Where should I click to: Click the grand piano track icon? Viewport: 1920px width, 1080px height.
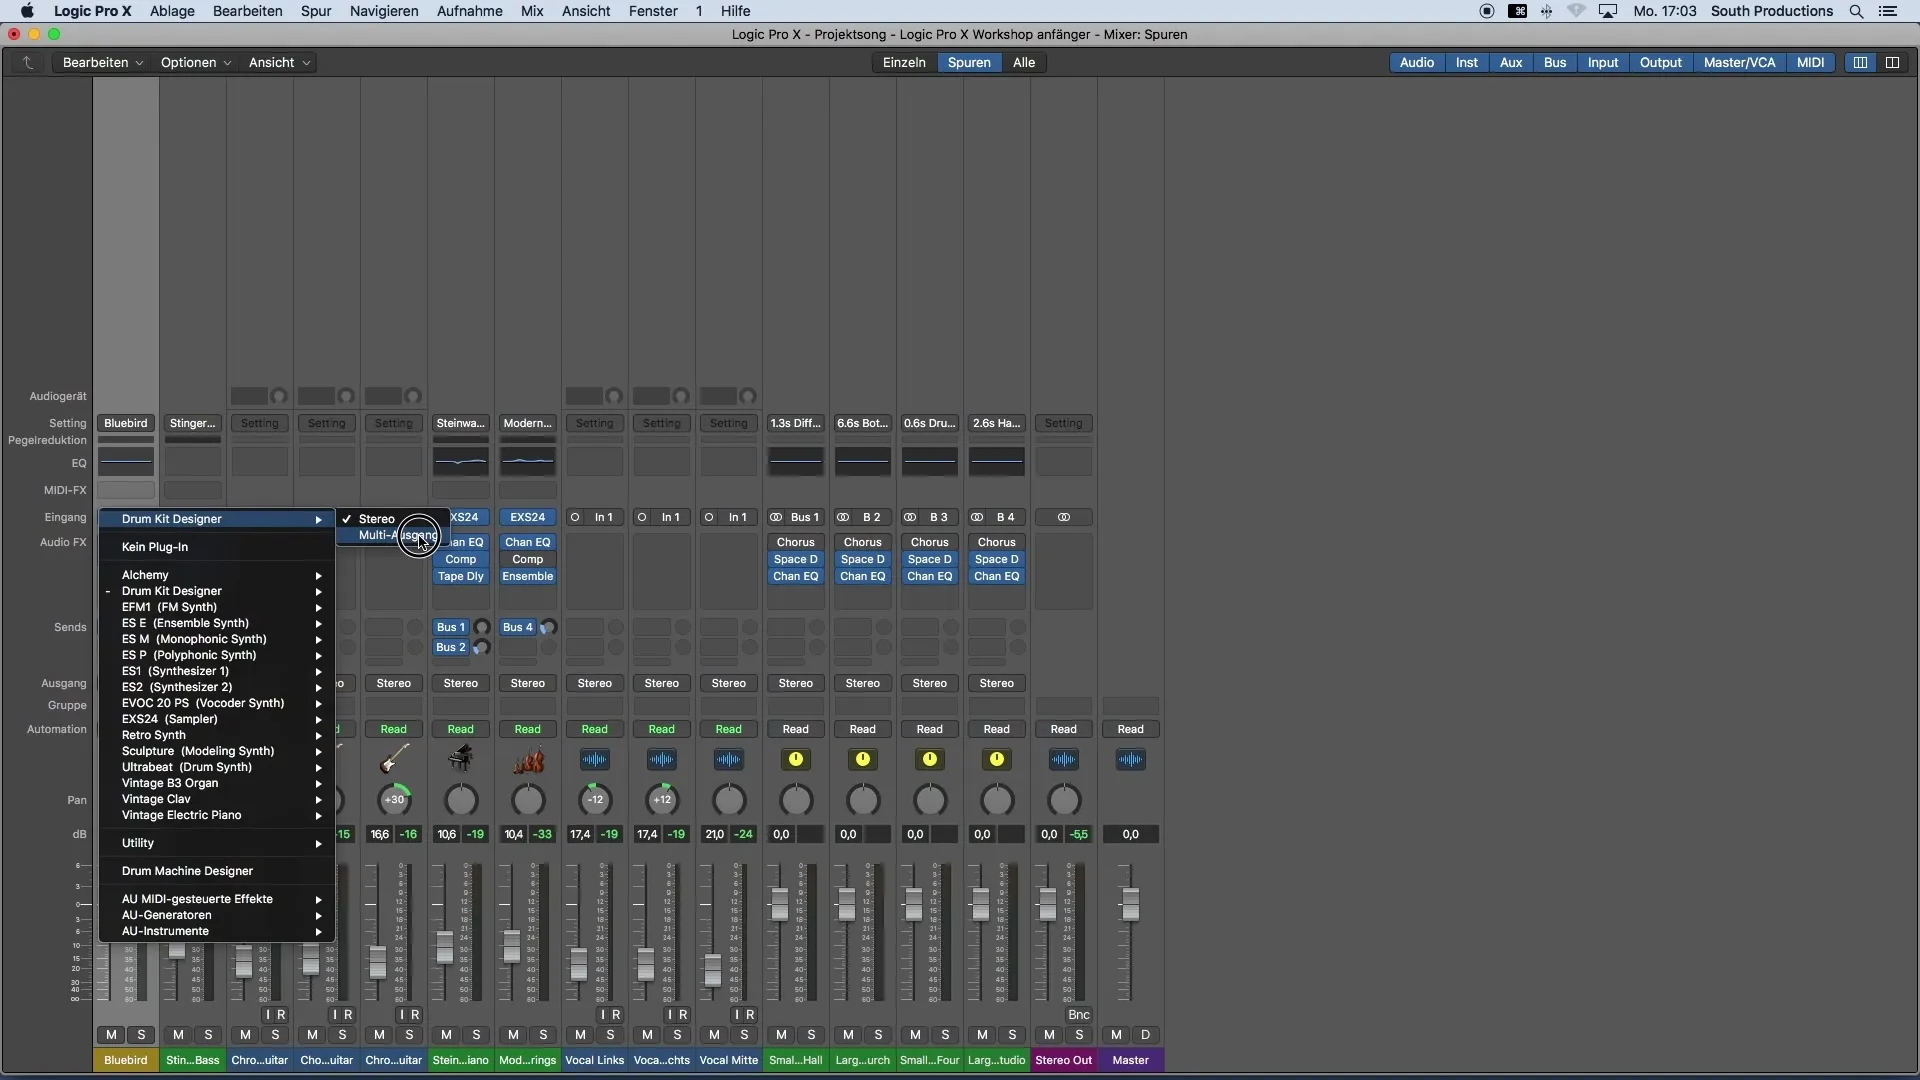coord(461,760)
